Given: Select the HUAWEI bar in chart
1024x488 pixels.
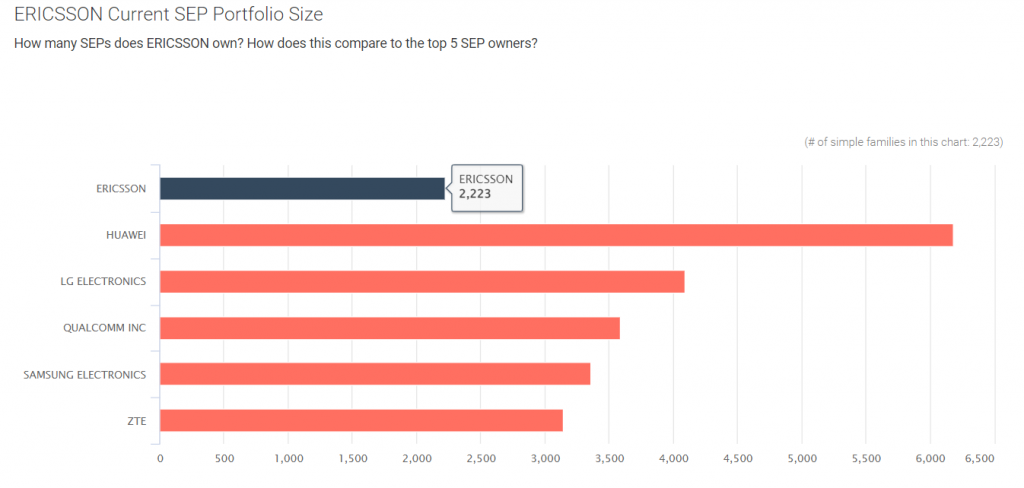Looking at the screenshot, I should [556, 235].
